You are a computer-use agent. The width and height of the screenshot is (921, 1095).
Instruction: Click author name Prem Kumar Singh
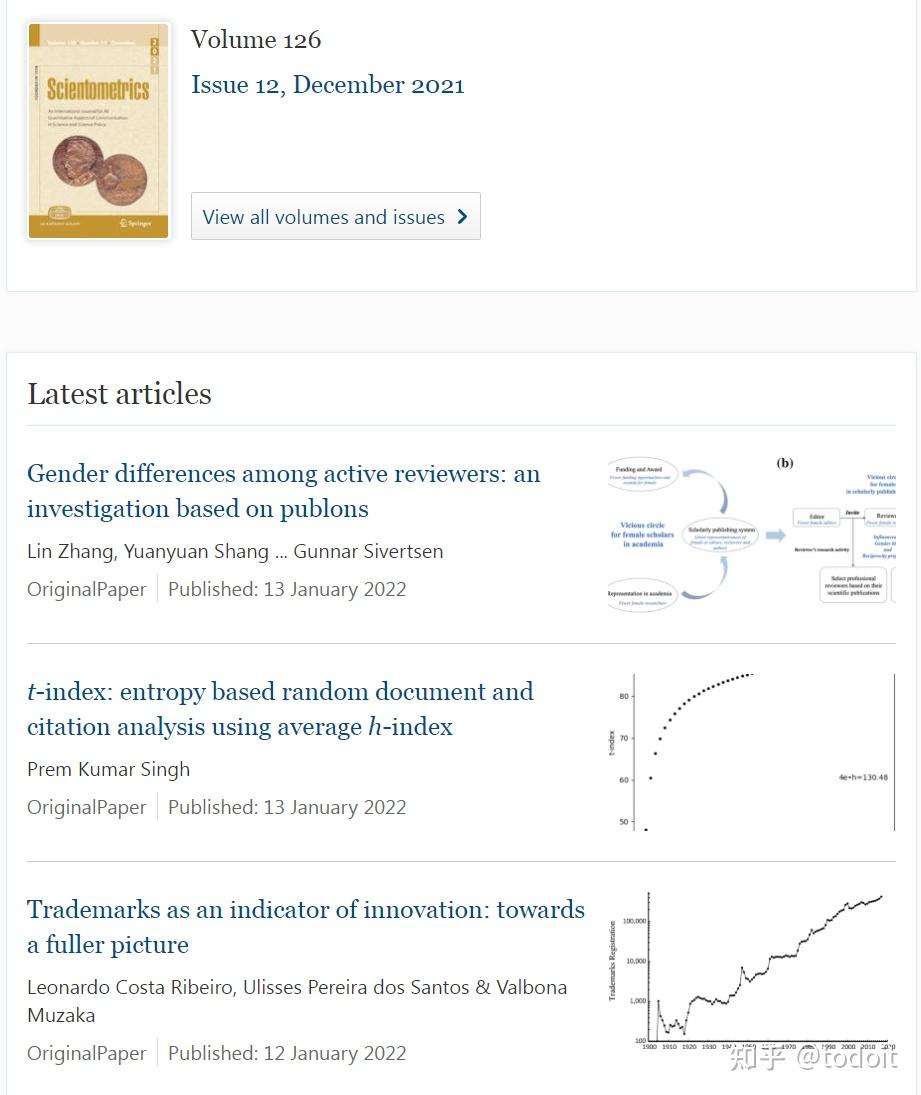tap(108, 769)
